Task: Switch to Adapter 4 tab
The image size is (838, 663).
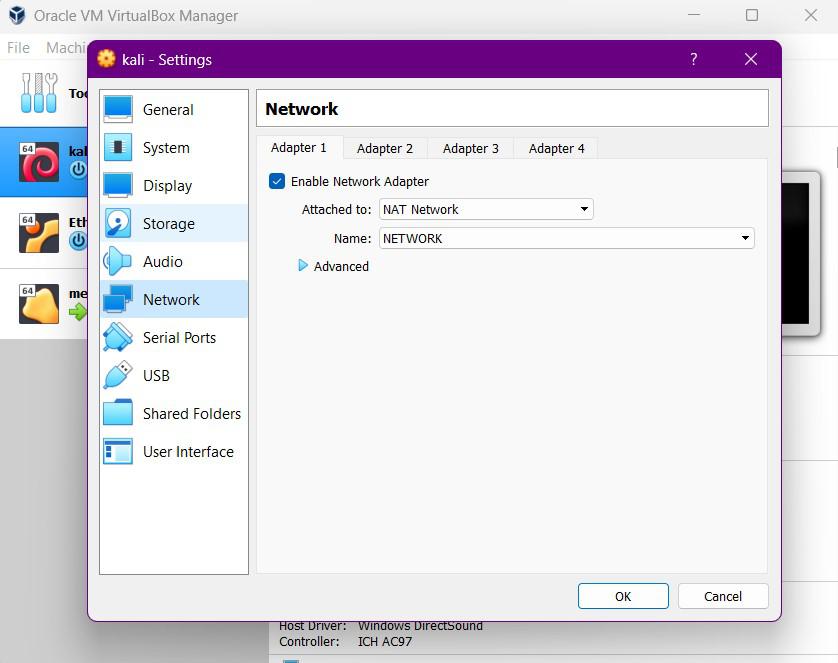Action: pyautogui.click(x=556, y=149)
